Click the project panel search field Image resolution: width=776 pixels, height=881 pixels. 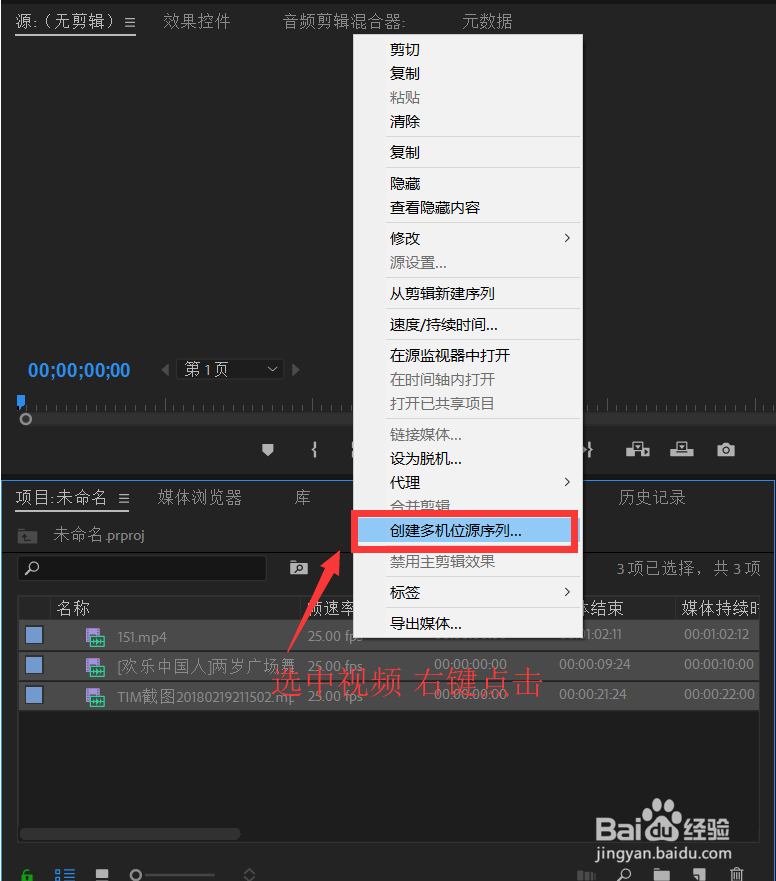coord(142,567)
